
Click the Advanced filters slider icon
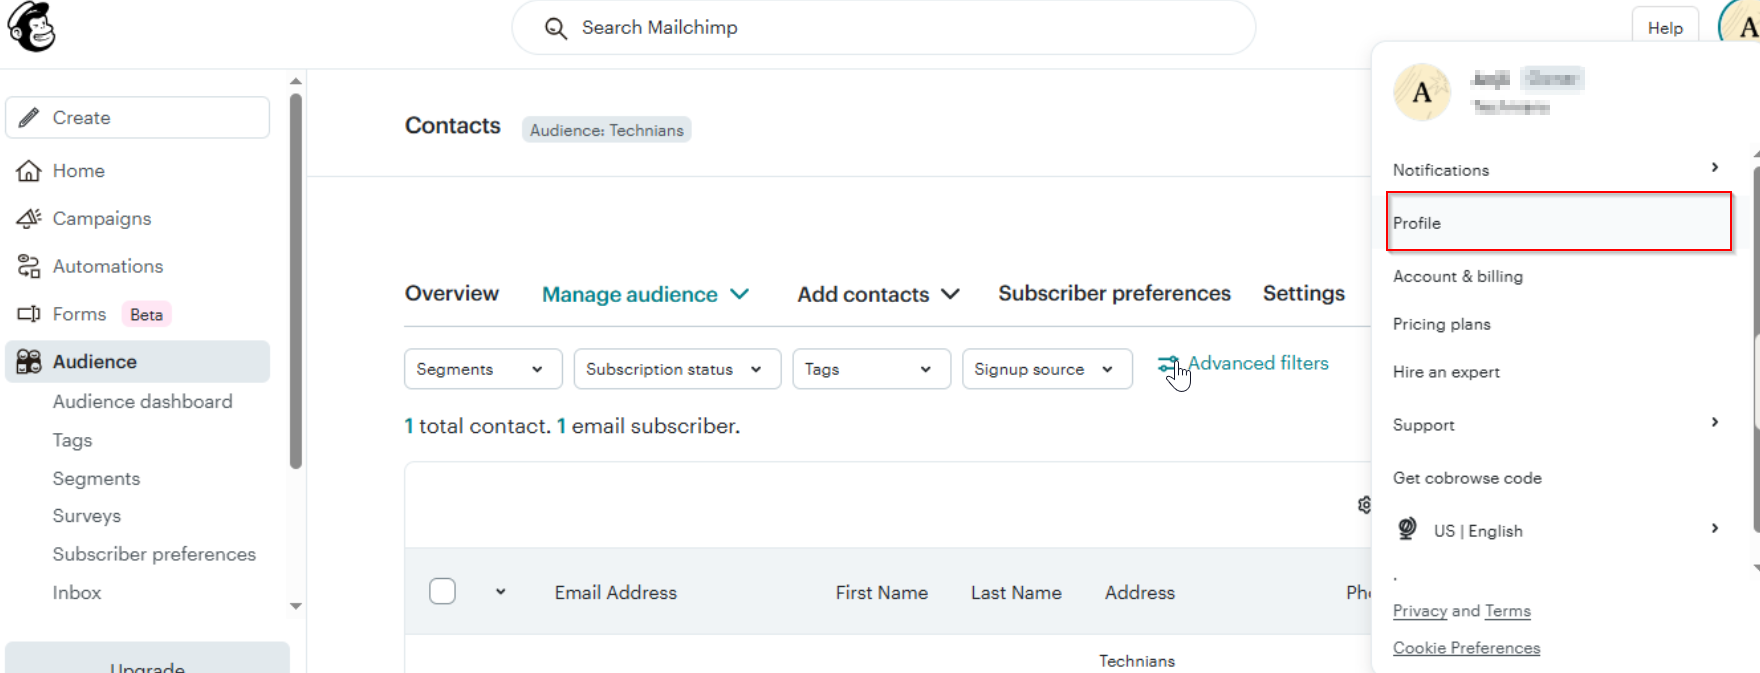(x=1167, y=366)
